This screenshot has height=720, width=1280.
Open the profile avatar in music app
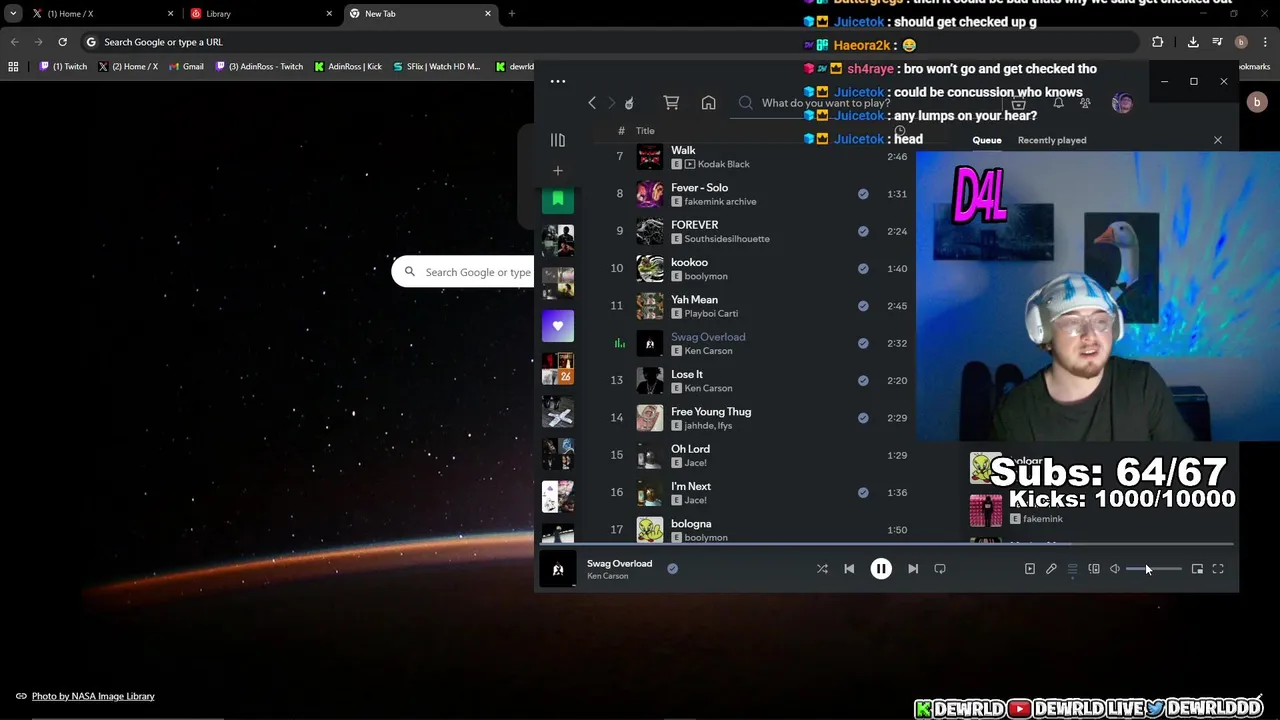[x=1122, y=103]
